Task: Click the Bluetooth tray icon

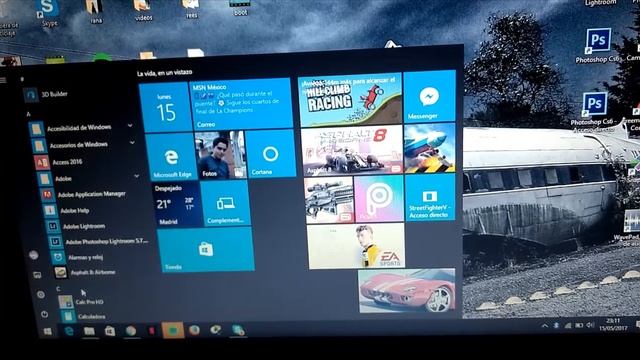Action: (556, 326)
